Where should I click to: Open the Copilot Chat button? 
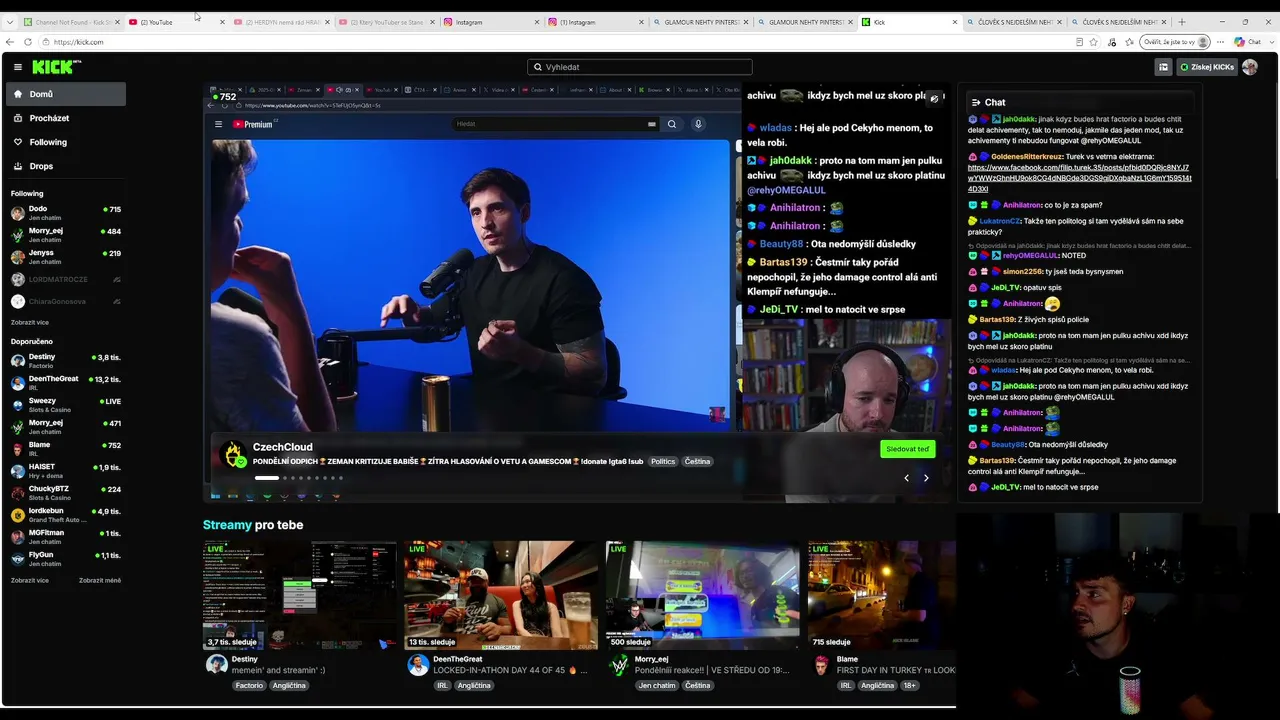pos(1247,42)
